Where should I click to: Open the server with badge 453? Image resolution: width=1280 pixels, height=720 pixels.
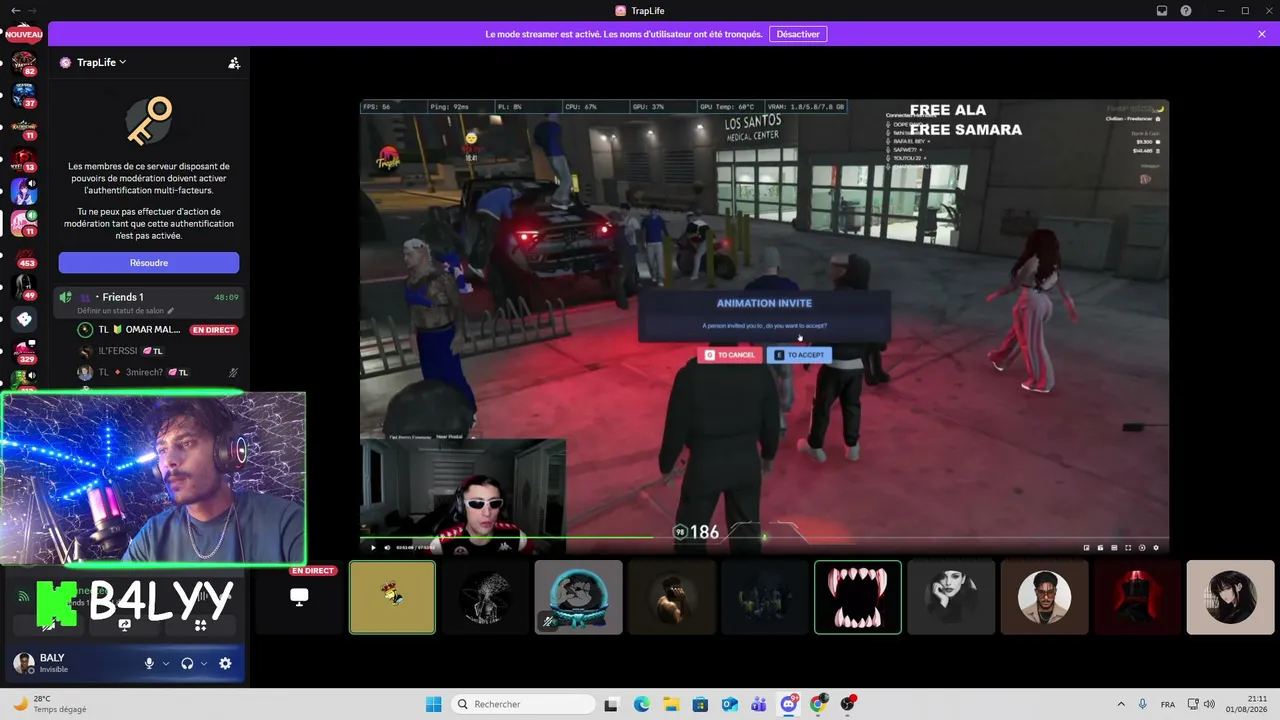pos(24,257)
